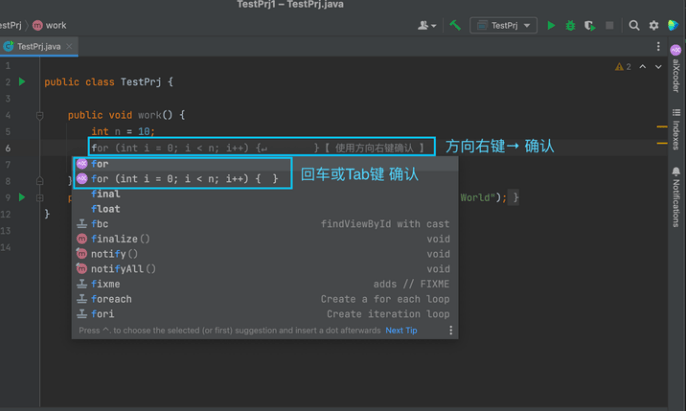Choose 'float' keyword completion
The image size is (686, 411).
[x=265, y=209]
